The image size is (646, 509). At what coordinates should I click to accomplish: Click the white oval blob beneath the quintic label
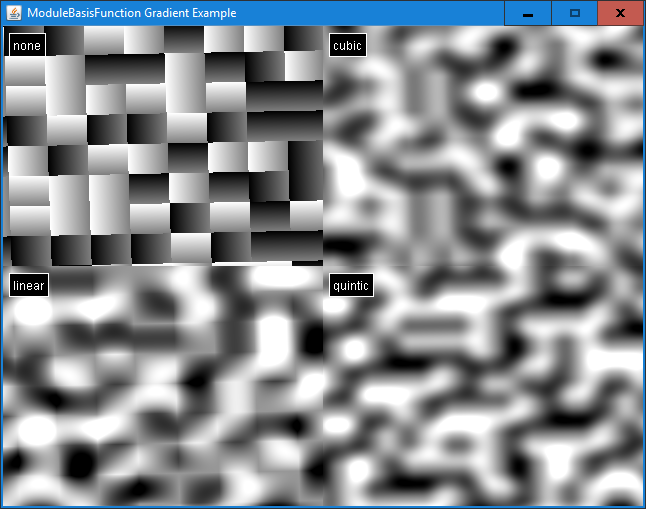click(x=353, y=350)
